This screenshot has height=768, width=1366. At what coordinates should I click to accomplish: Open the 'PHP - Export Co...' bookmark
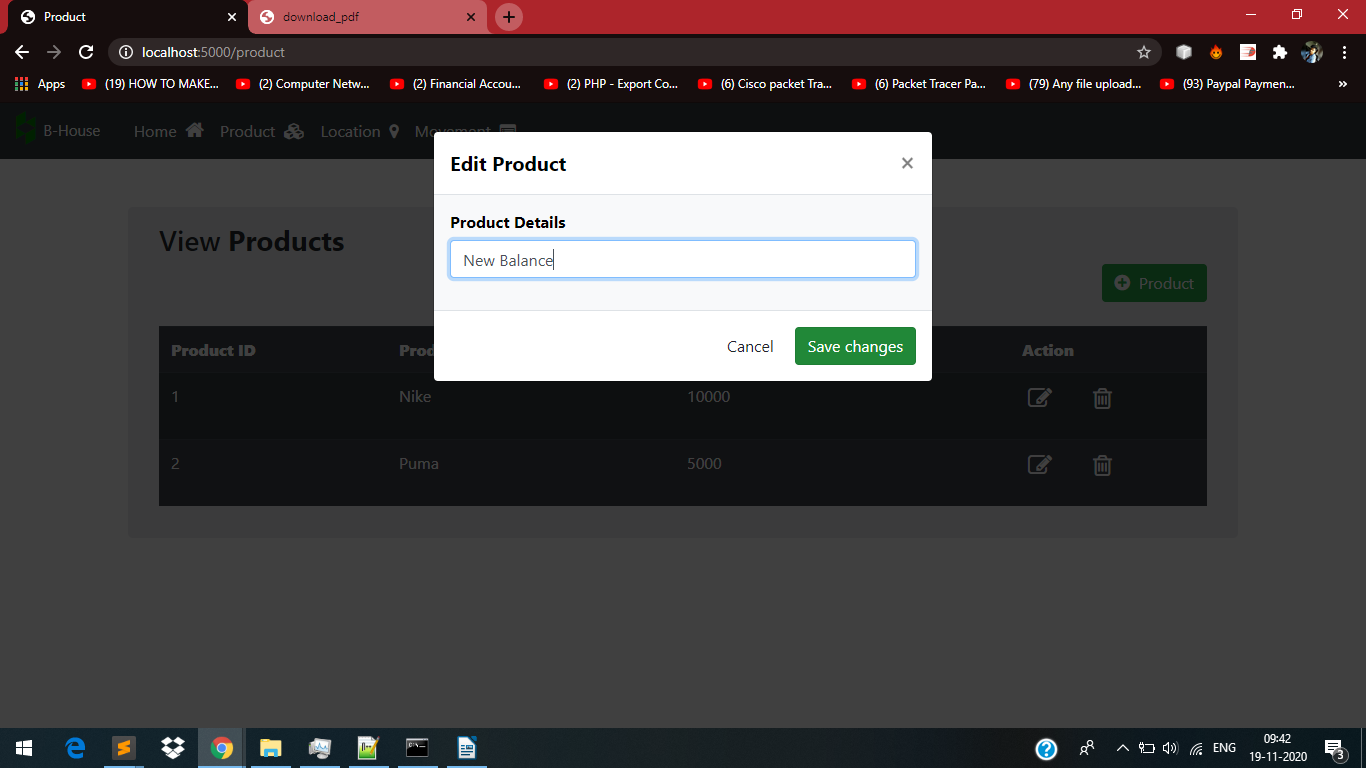611,84
